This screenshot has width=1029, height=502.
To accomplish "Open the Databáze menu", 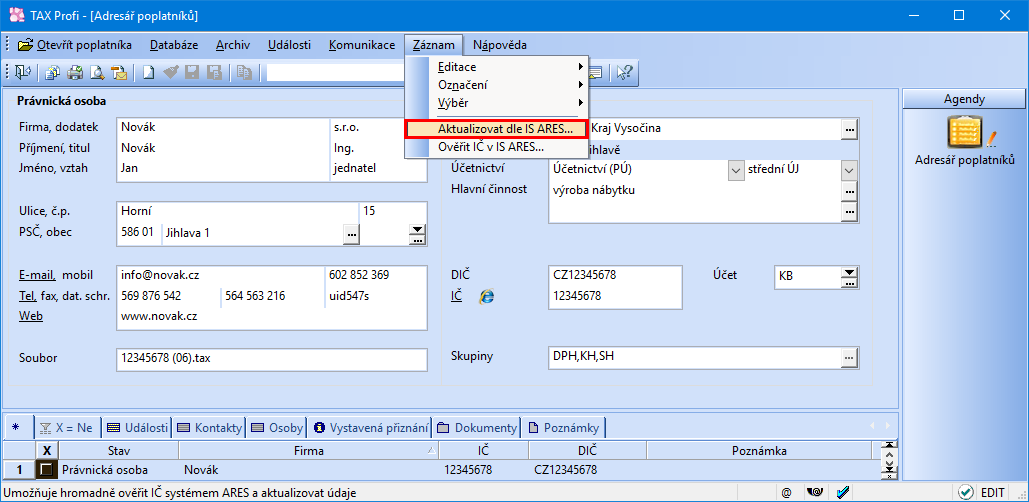I will (174, 45).
